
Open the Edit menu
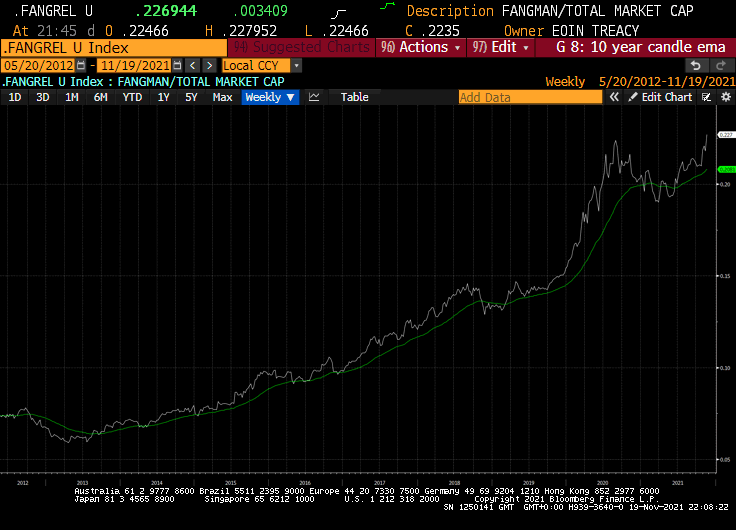coord(500,47)
